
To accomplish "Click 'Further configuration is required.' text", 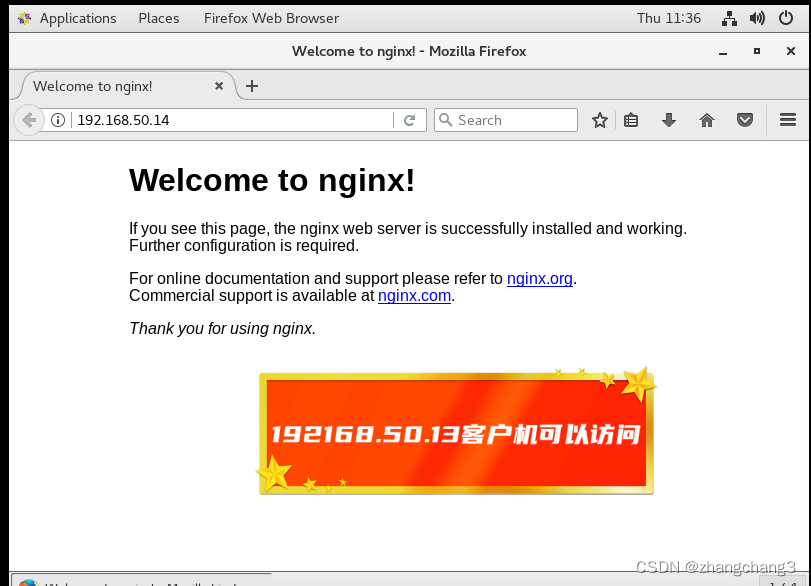I will [244, 245].
